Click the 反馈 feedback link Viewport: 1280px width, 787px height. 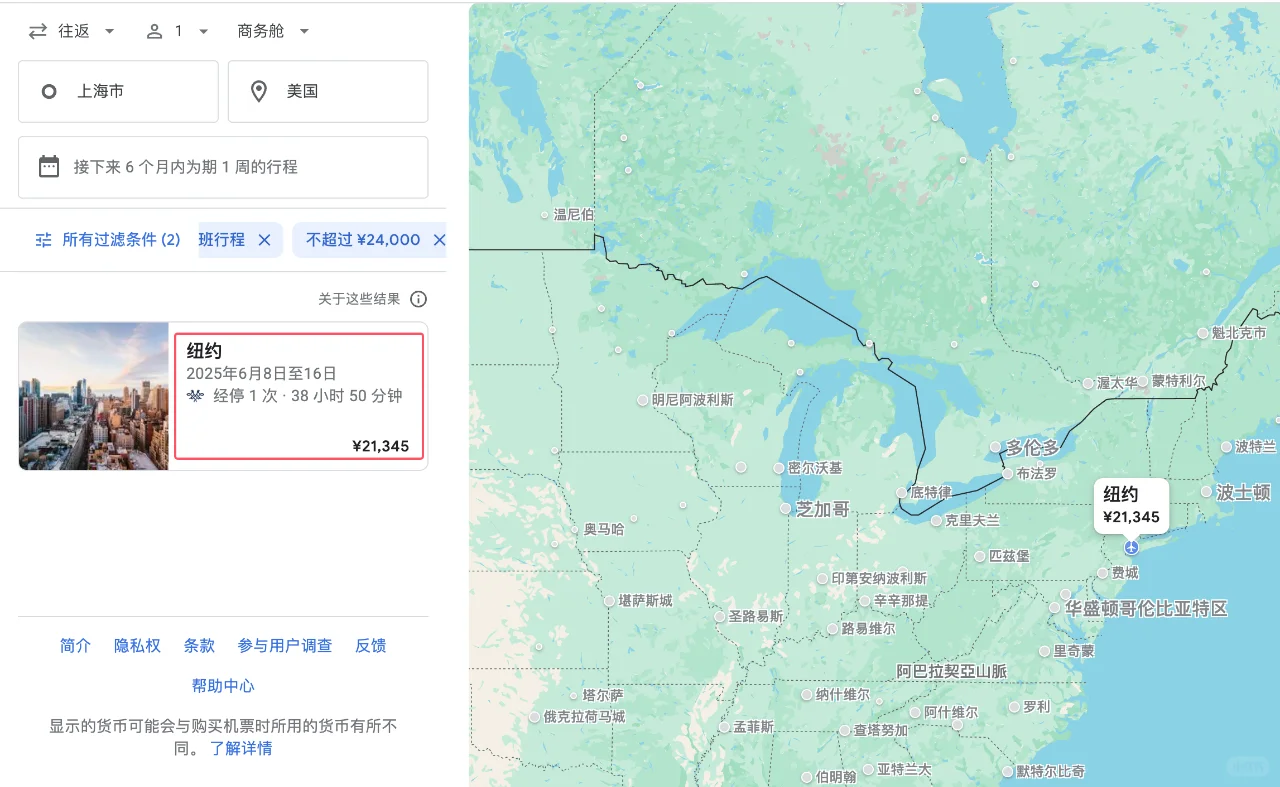pos(370,645)
